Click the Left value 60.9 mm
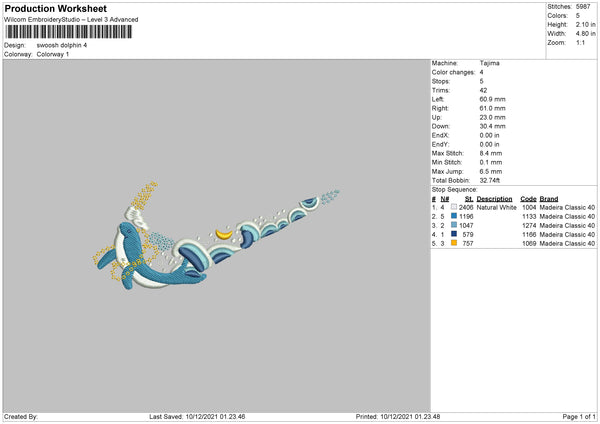The height and width of the screenshot is (424, 600). pos(492,99)
